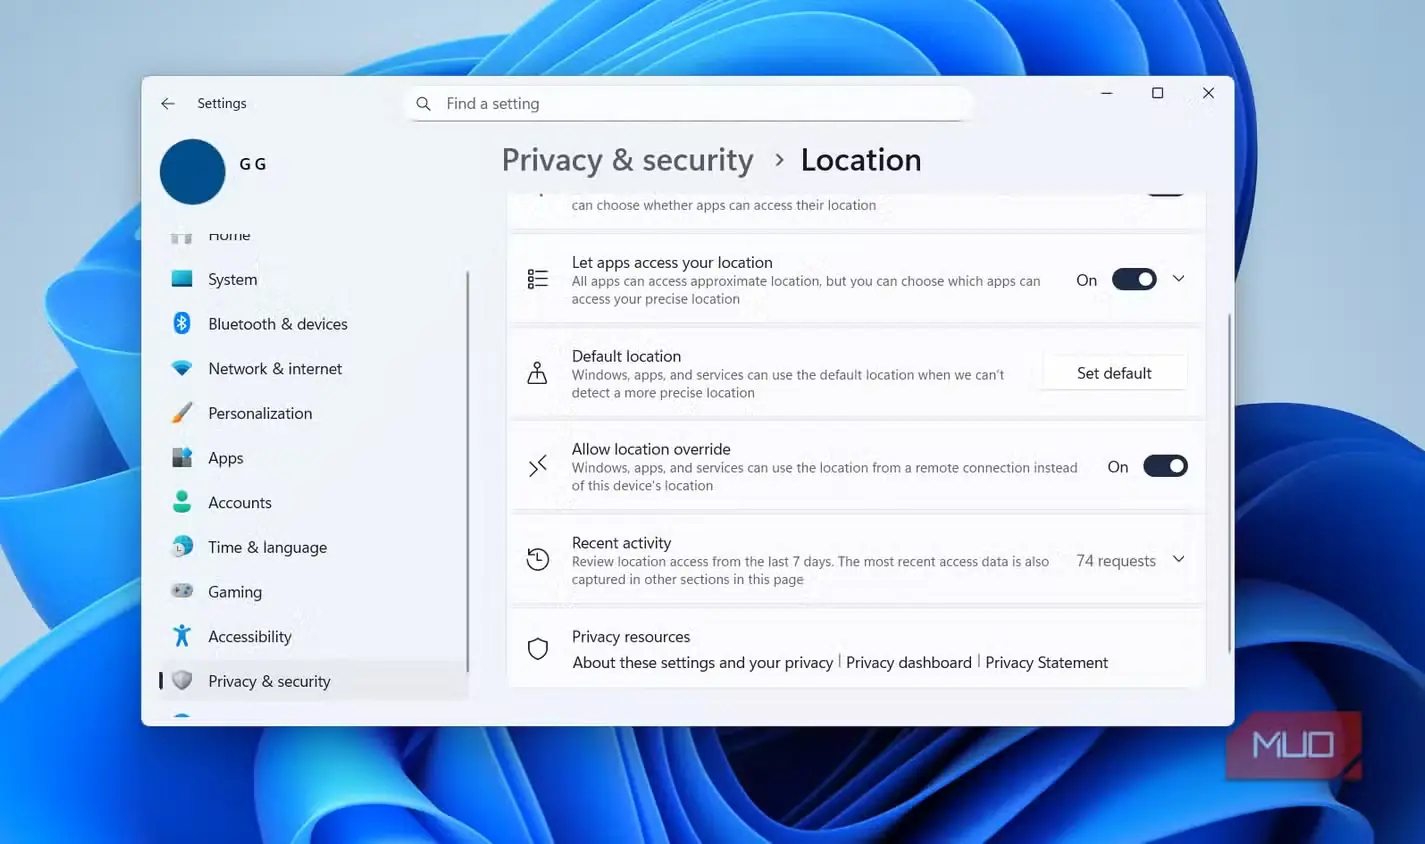Click the Location page title
The width and height of the screenshot is (1425, 844).
tap(861, 160)
